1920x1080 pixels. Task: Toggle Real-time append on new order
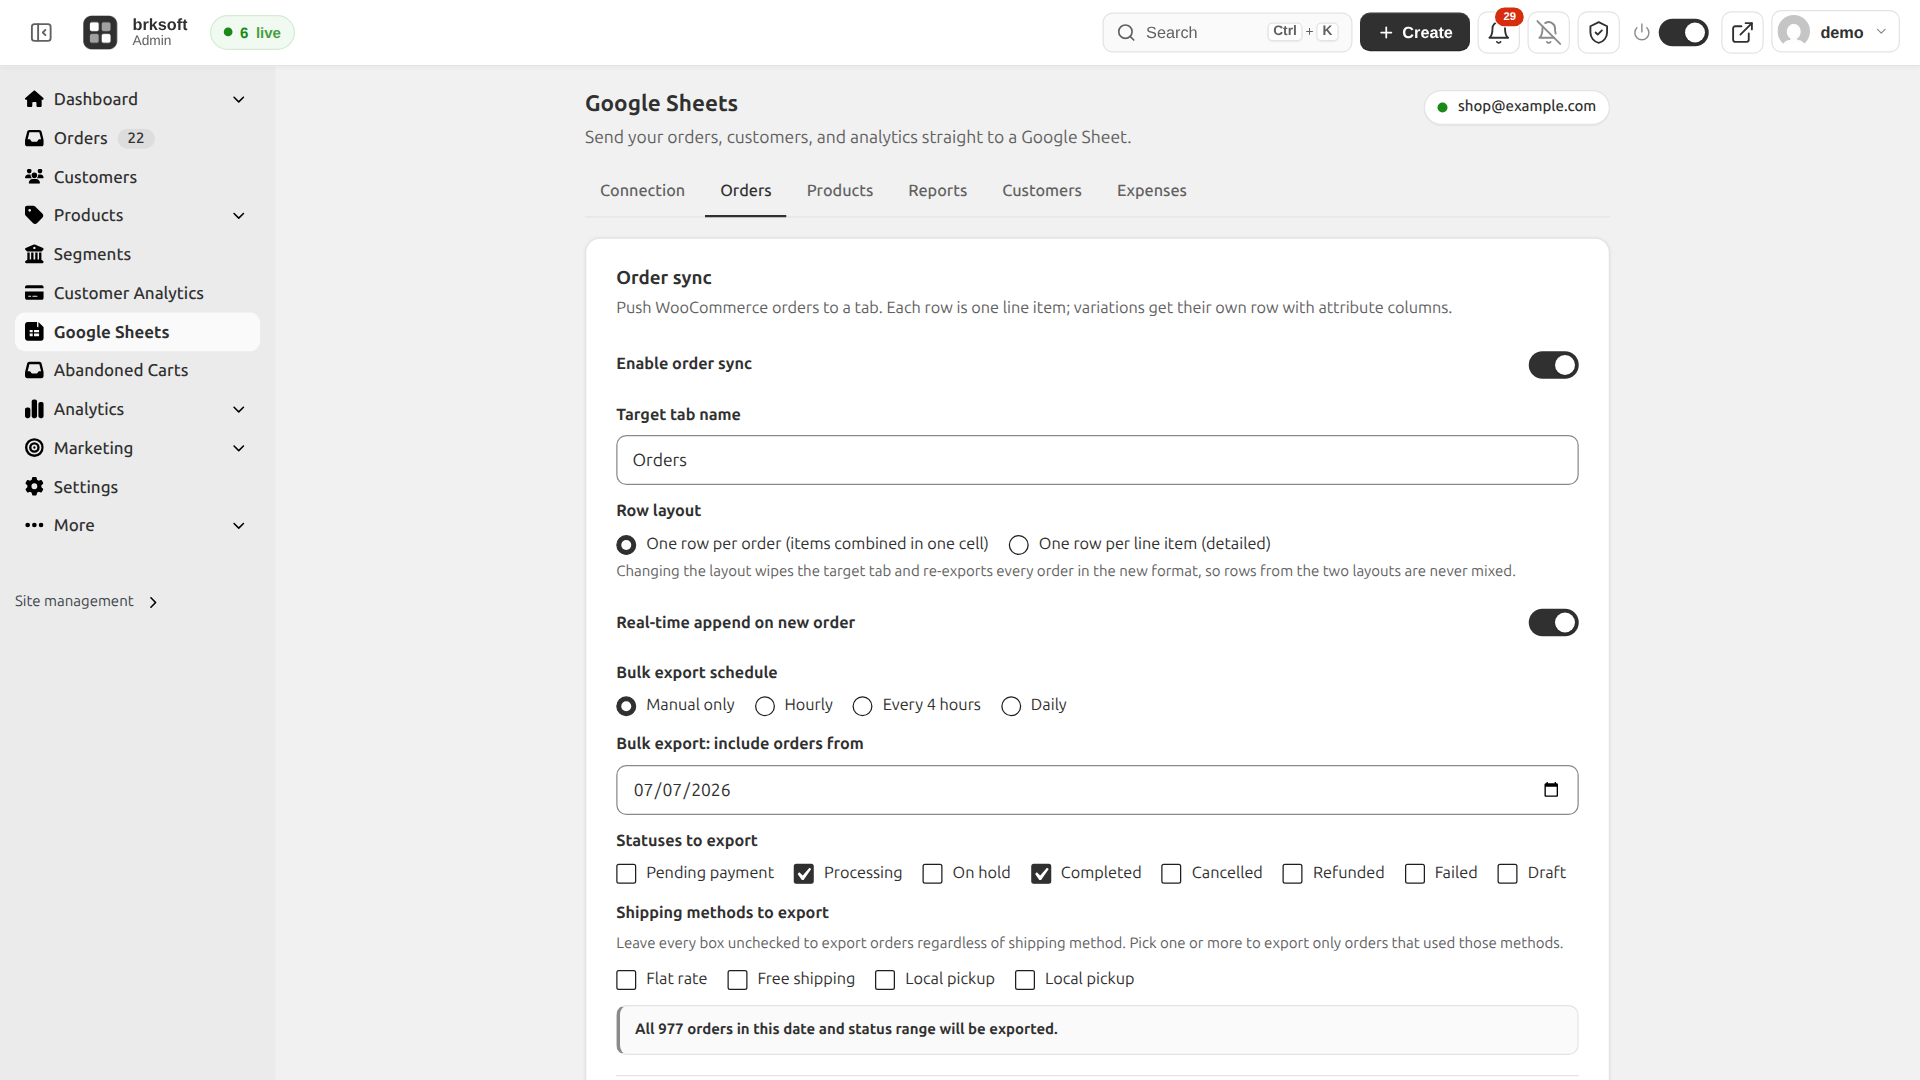tap(1553, 623)
